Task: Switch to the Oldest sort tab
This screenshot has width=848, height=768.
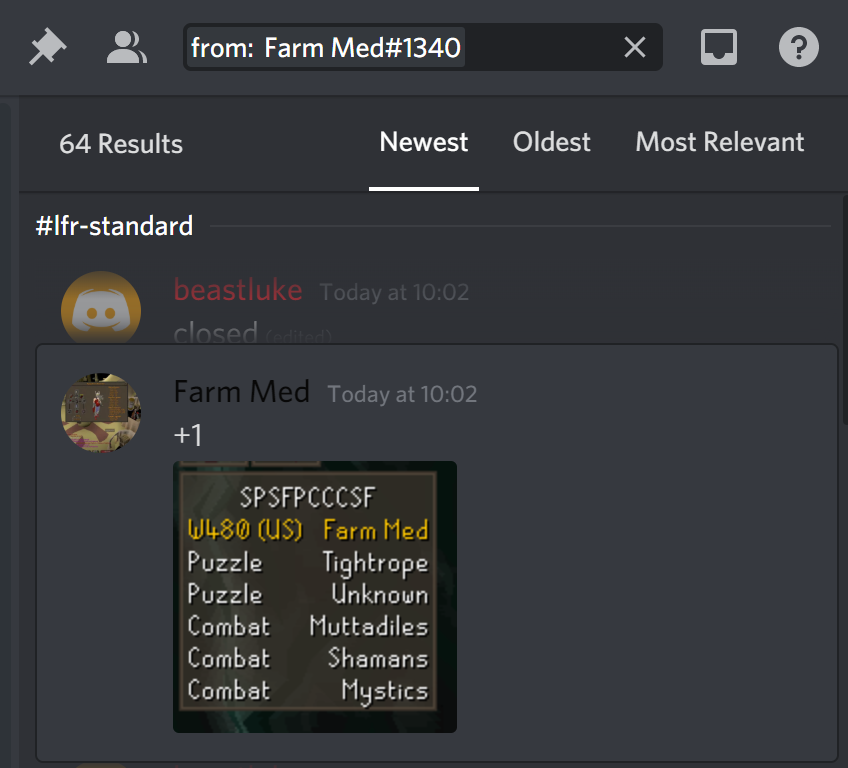Action: (551, 142)
